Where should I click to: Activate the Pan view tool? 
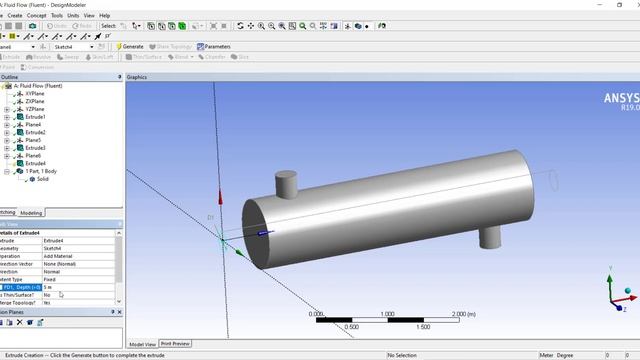click(x=251, y=26)
